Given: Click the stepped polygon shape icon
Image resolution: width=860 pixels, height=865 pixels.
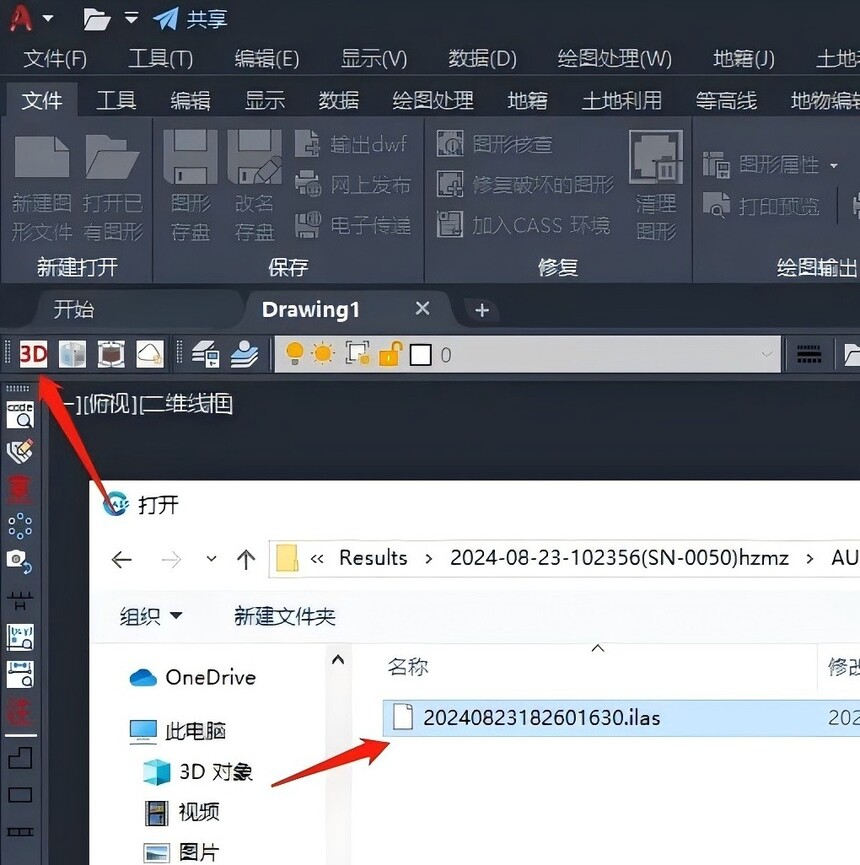Looking at the screenshot, I should [20, 757].
